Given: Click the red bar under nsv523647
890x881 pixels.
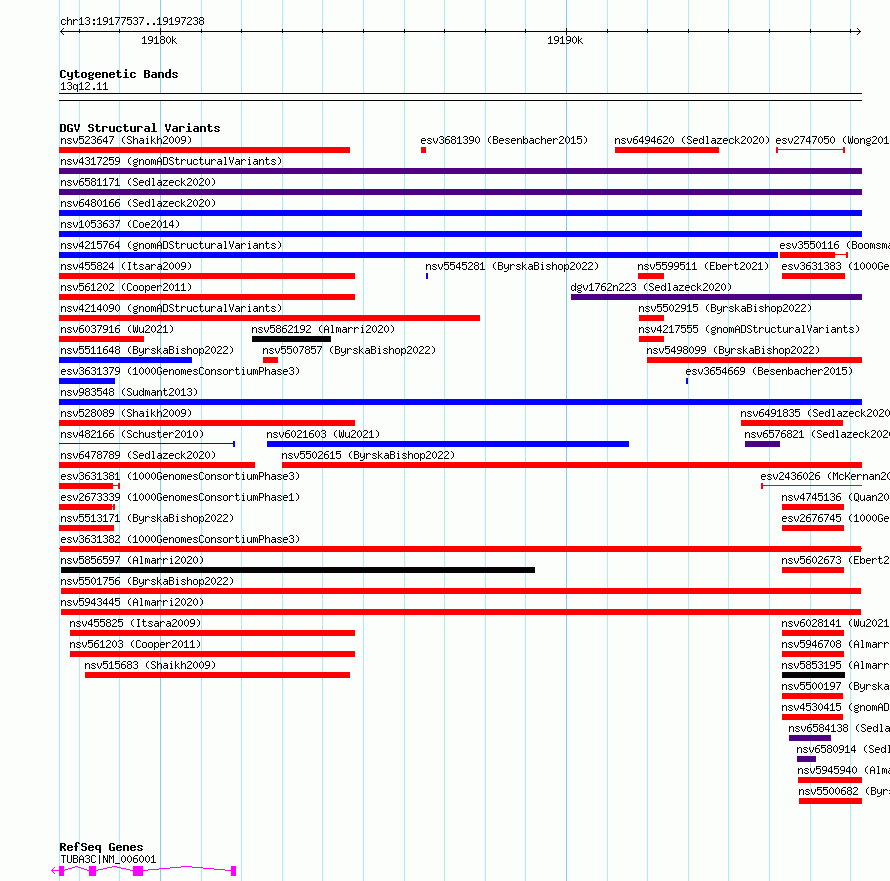Looking at the screenshot, I should click(x=204, y=150).
